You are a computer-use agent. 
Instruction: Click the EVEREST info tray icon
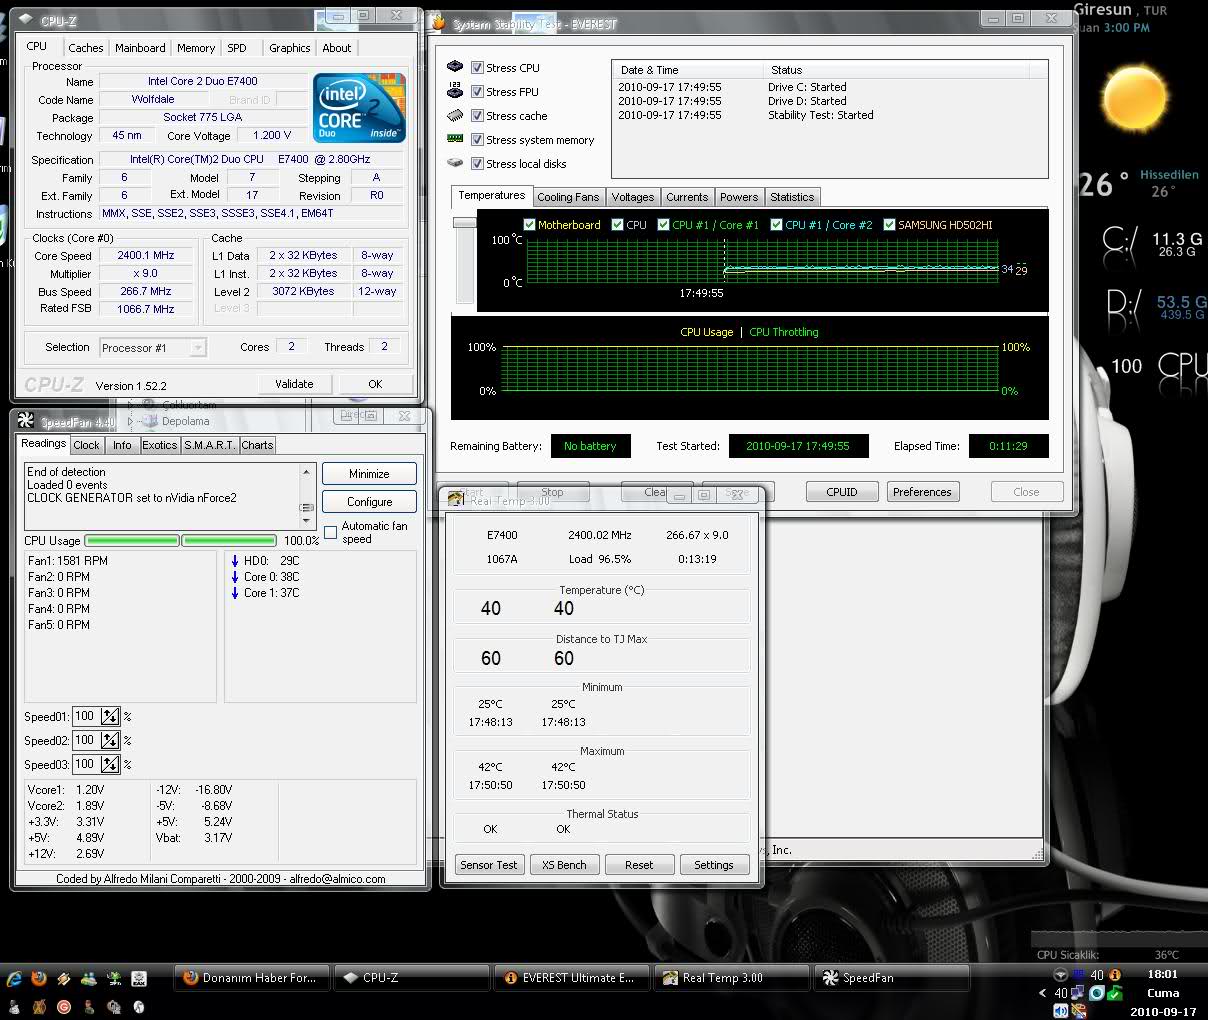tap(1115, 974)
